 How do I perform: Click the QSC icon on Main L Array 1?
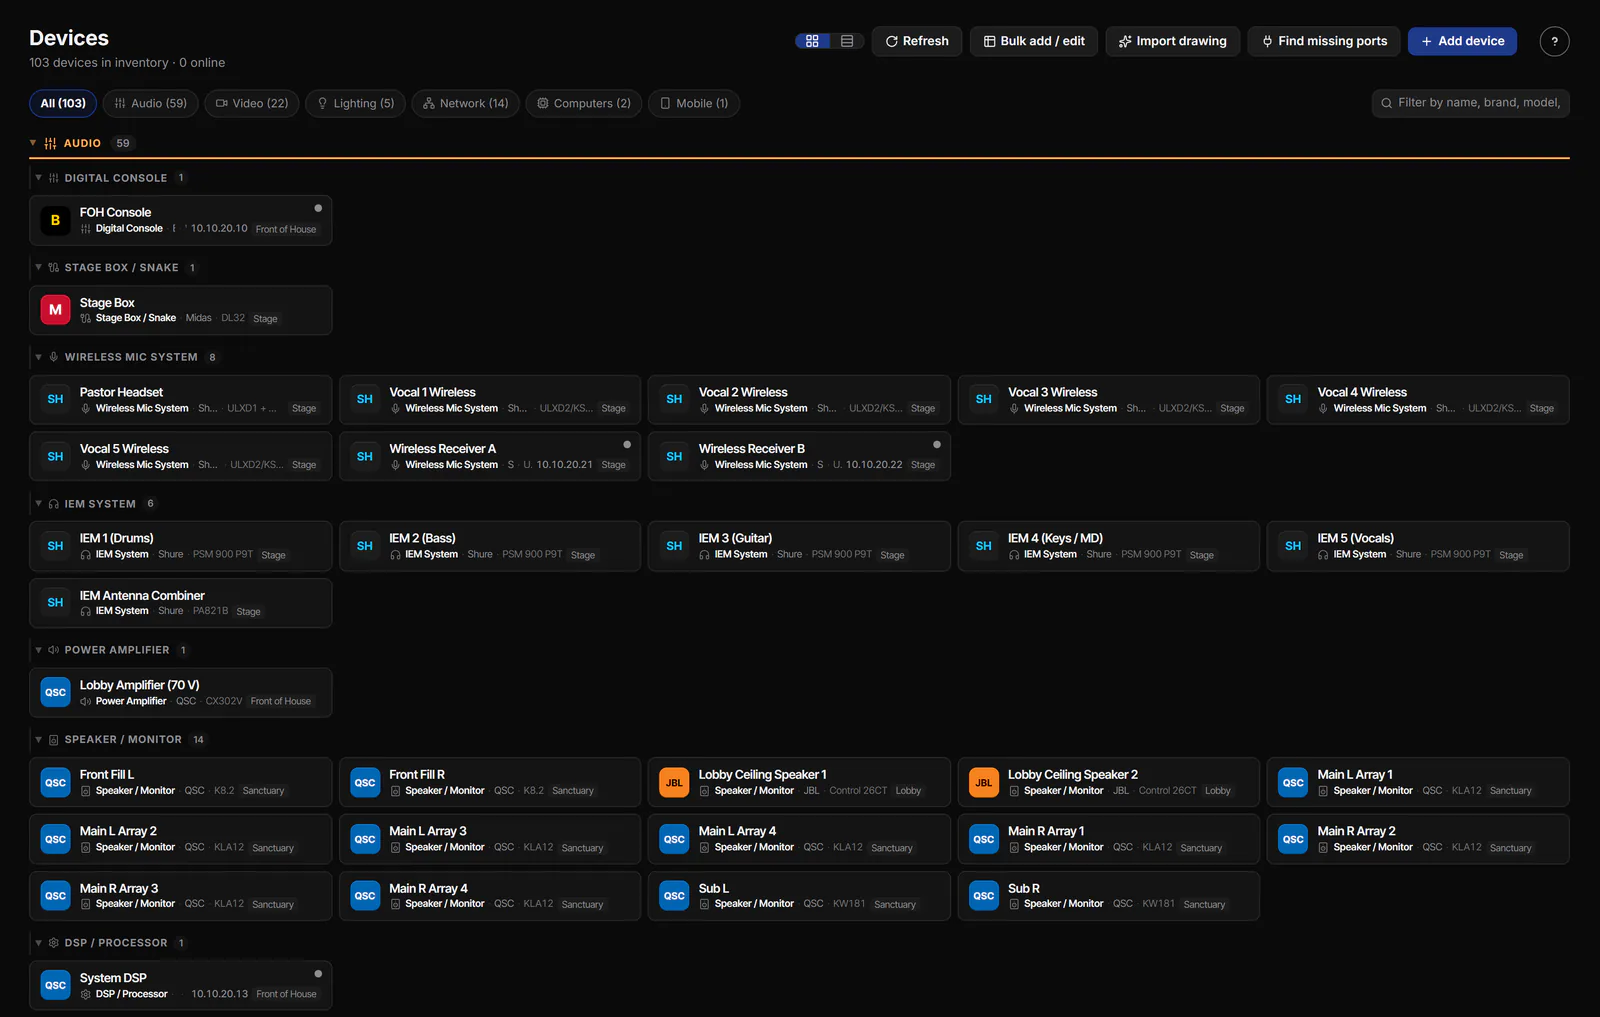coord(1293,782)
